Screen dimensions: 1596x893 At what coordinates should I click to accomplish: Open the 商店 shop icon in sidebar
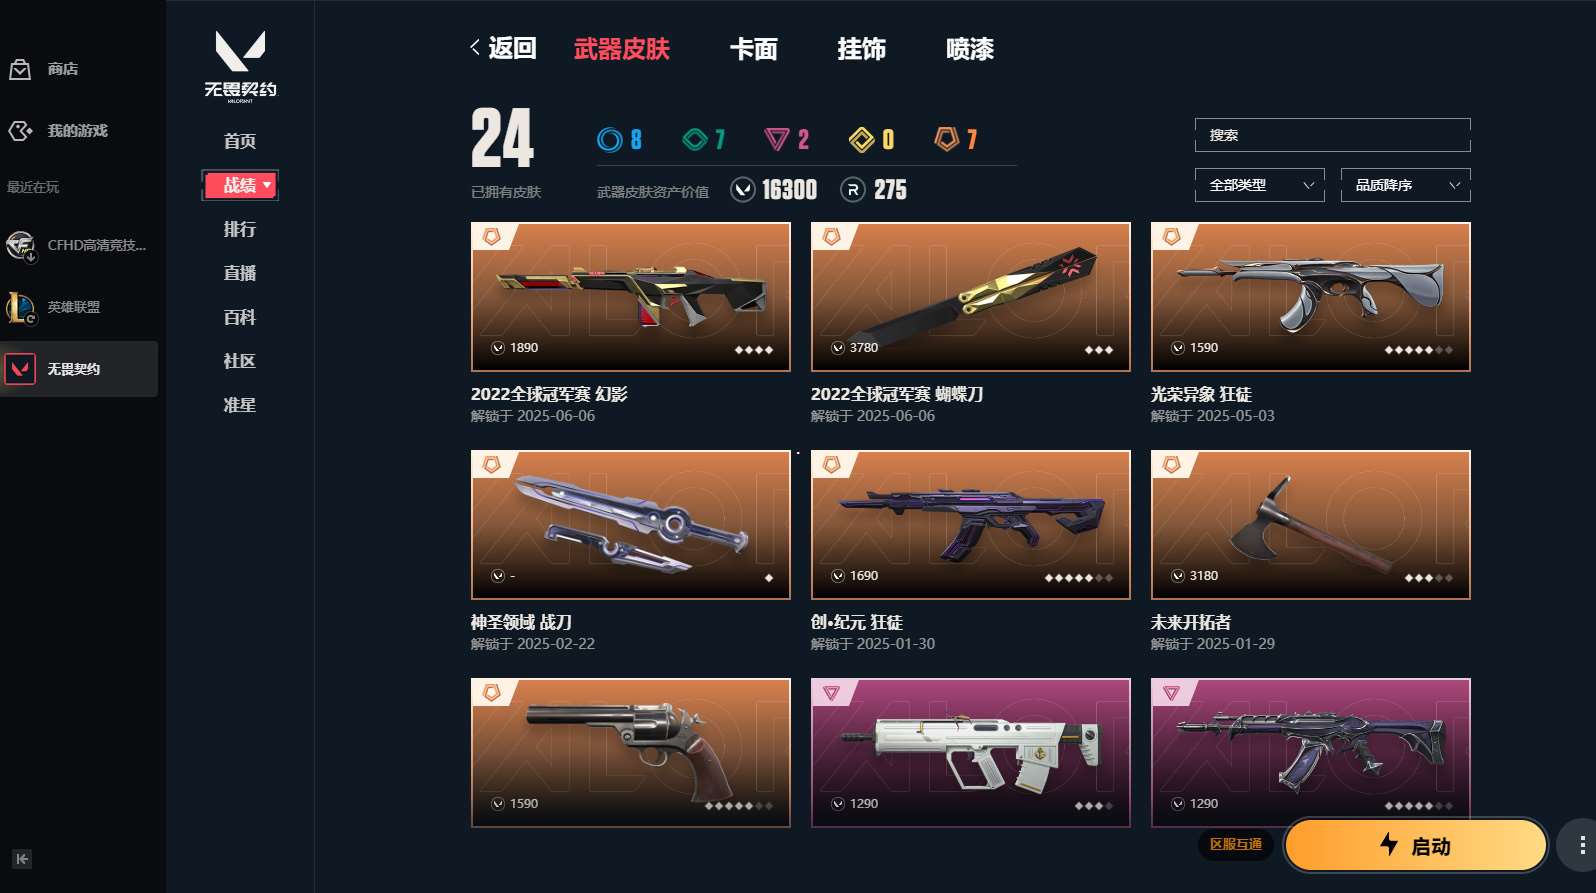pyautogui.click(x=20, y=69)
